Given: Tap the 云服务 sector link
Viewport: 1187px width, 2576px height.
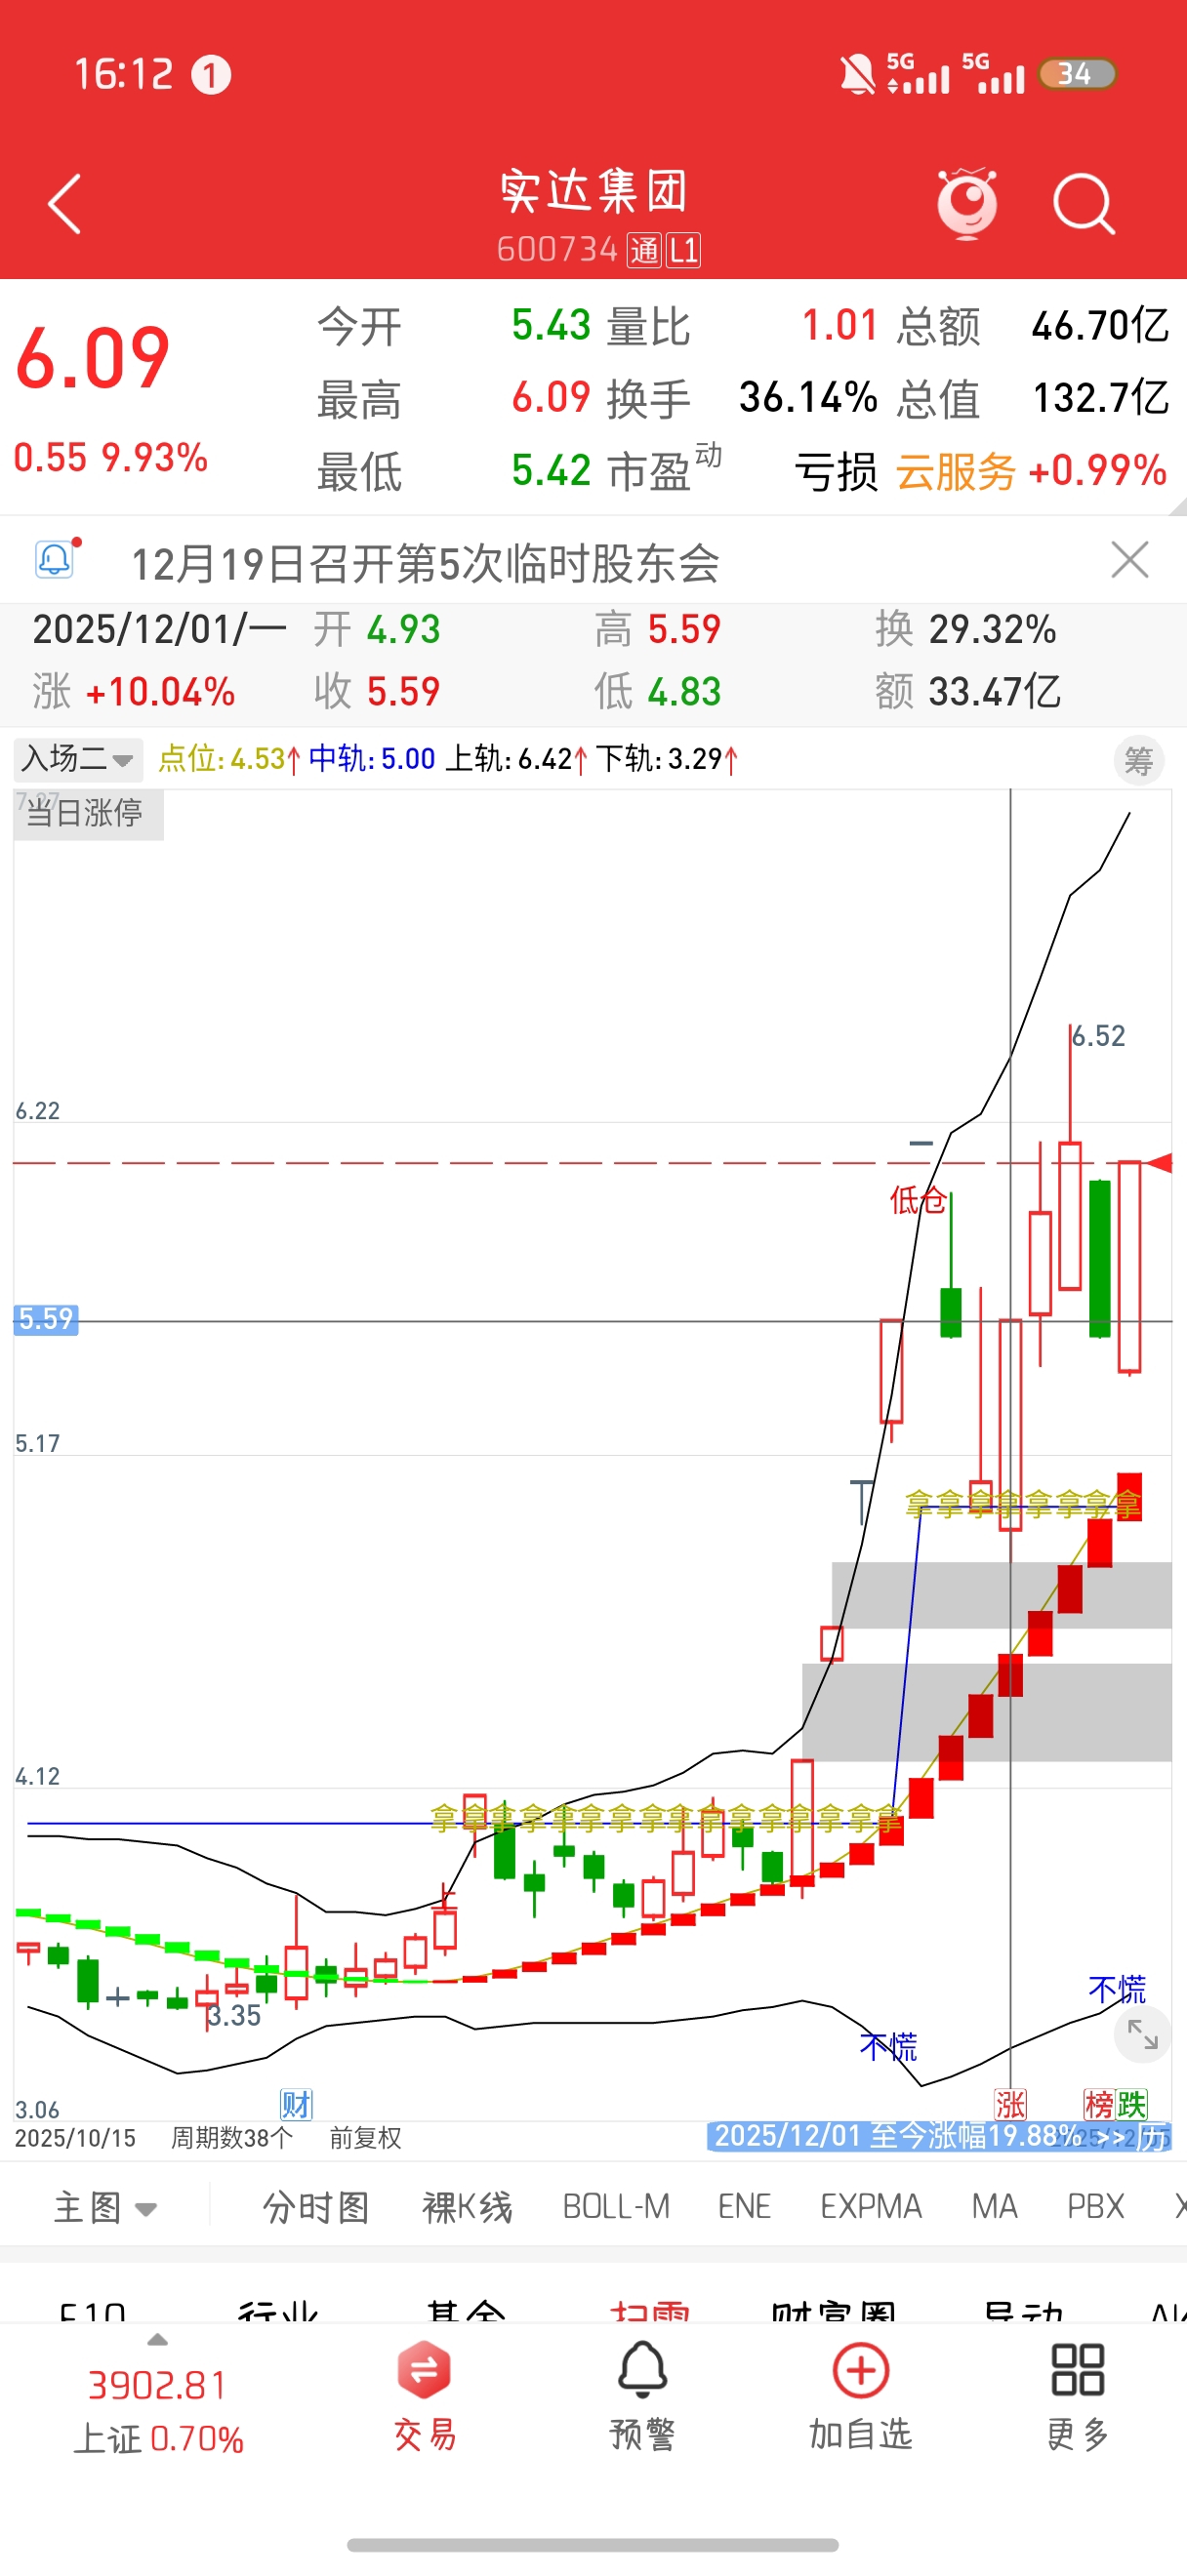Looking at the screenshot, I should pos(956,471).
